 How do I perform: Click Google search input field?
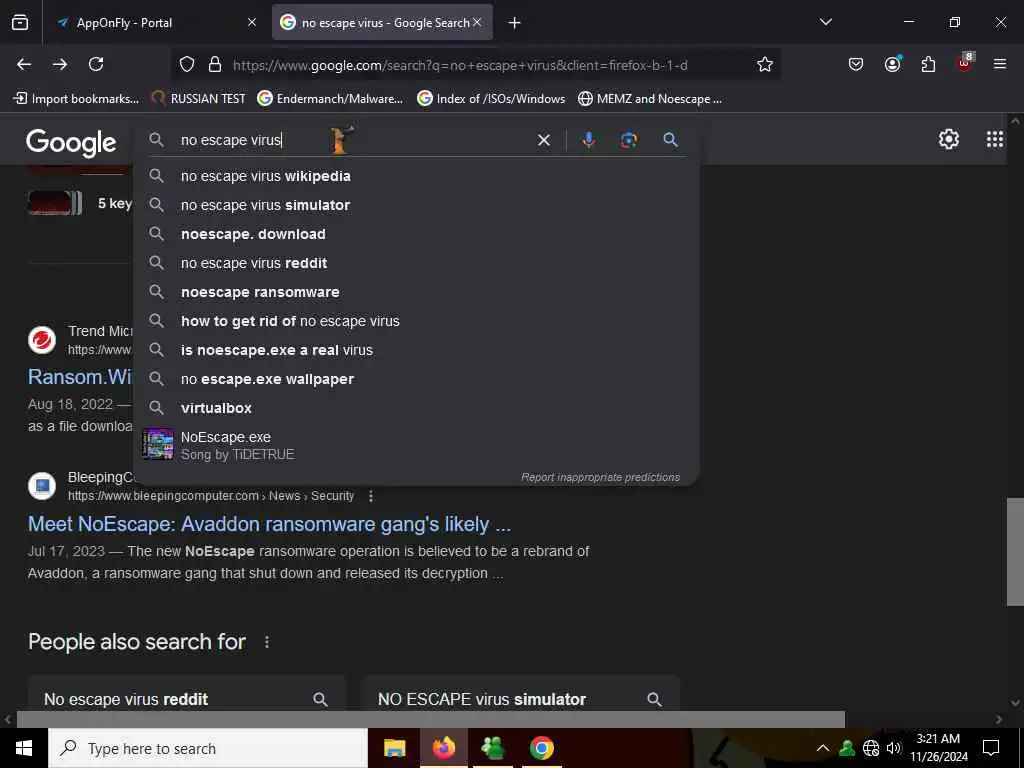(353, 140)
